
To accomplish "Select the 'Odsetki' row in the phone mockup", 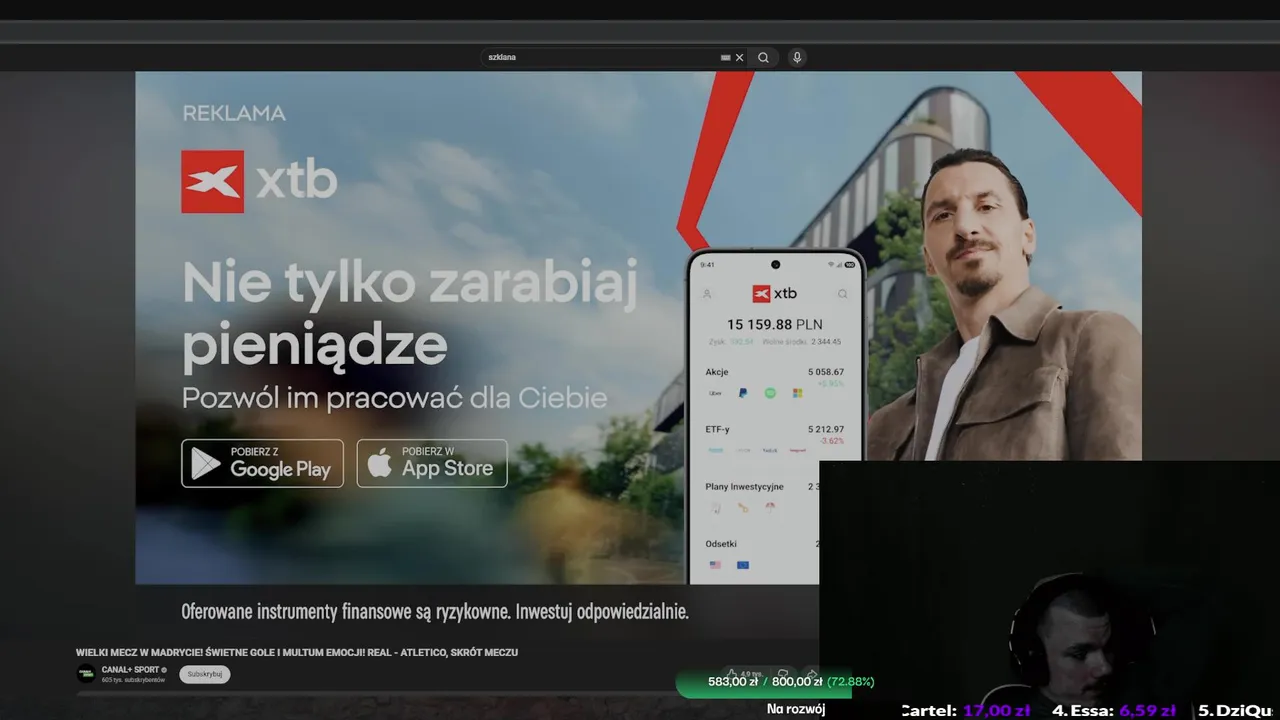I will pos(762,553).
